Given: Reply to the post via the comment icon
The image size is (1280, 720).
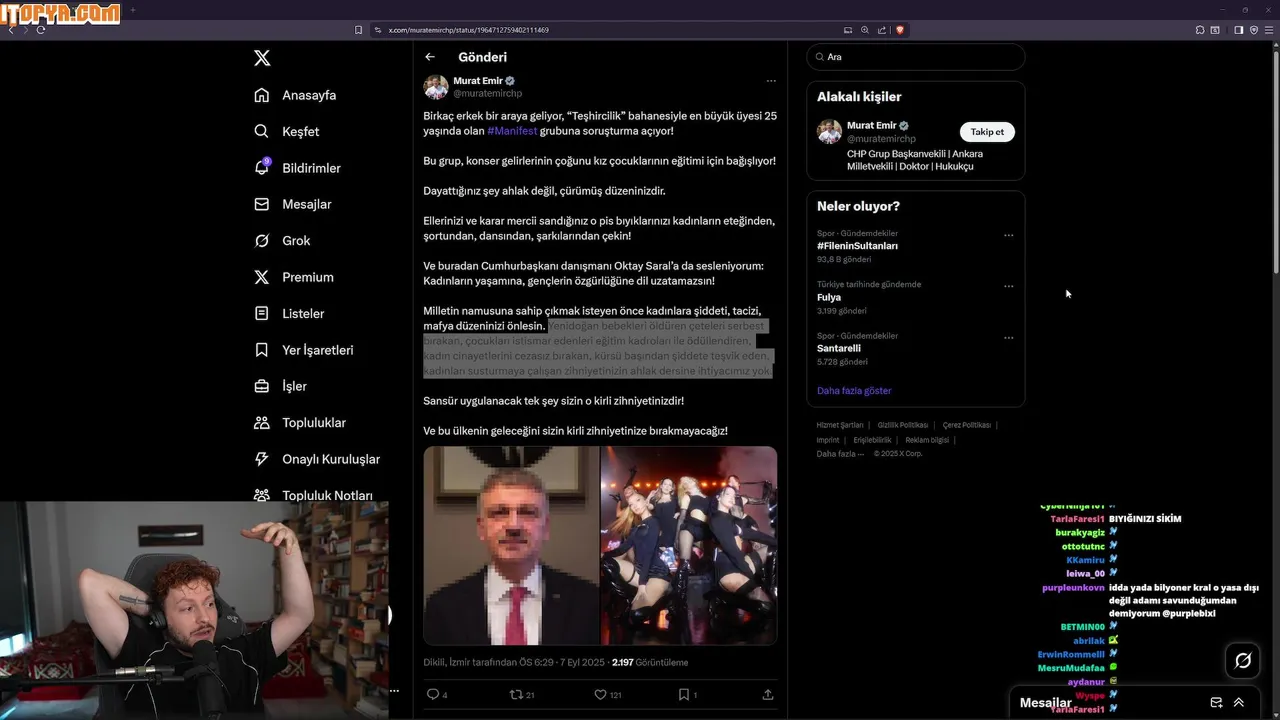Looking at the screenshot, I should coord(433,694).
